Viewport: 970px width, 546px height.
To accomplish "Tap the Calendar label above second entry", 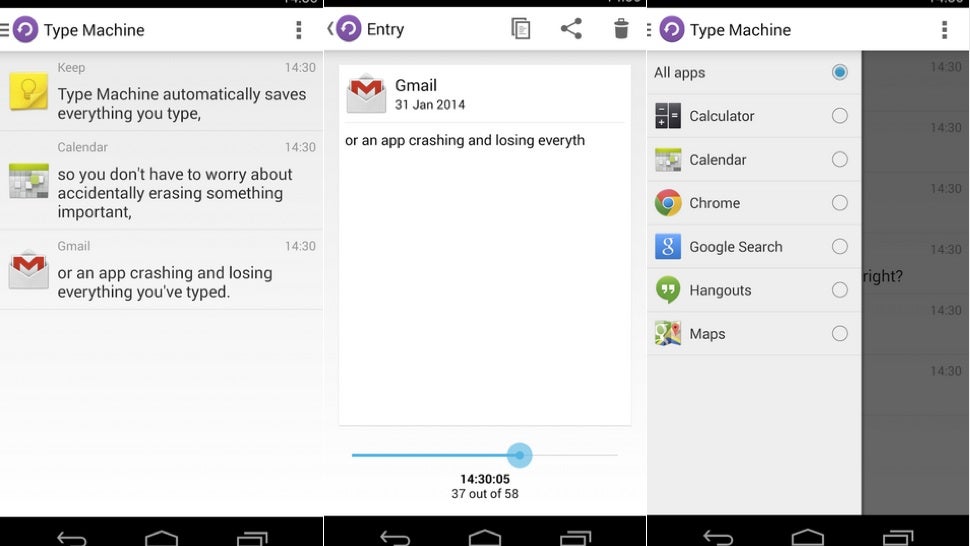I will 82,147.
